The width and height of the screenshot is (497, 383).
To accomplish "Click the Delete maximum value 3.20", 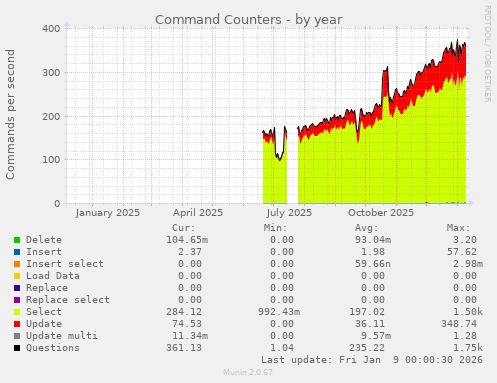I will (465, 240).
